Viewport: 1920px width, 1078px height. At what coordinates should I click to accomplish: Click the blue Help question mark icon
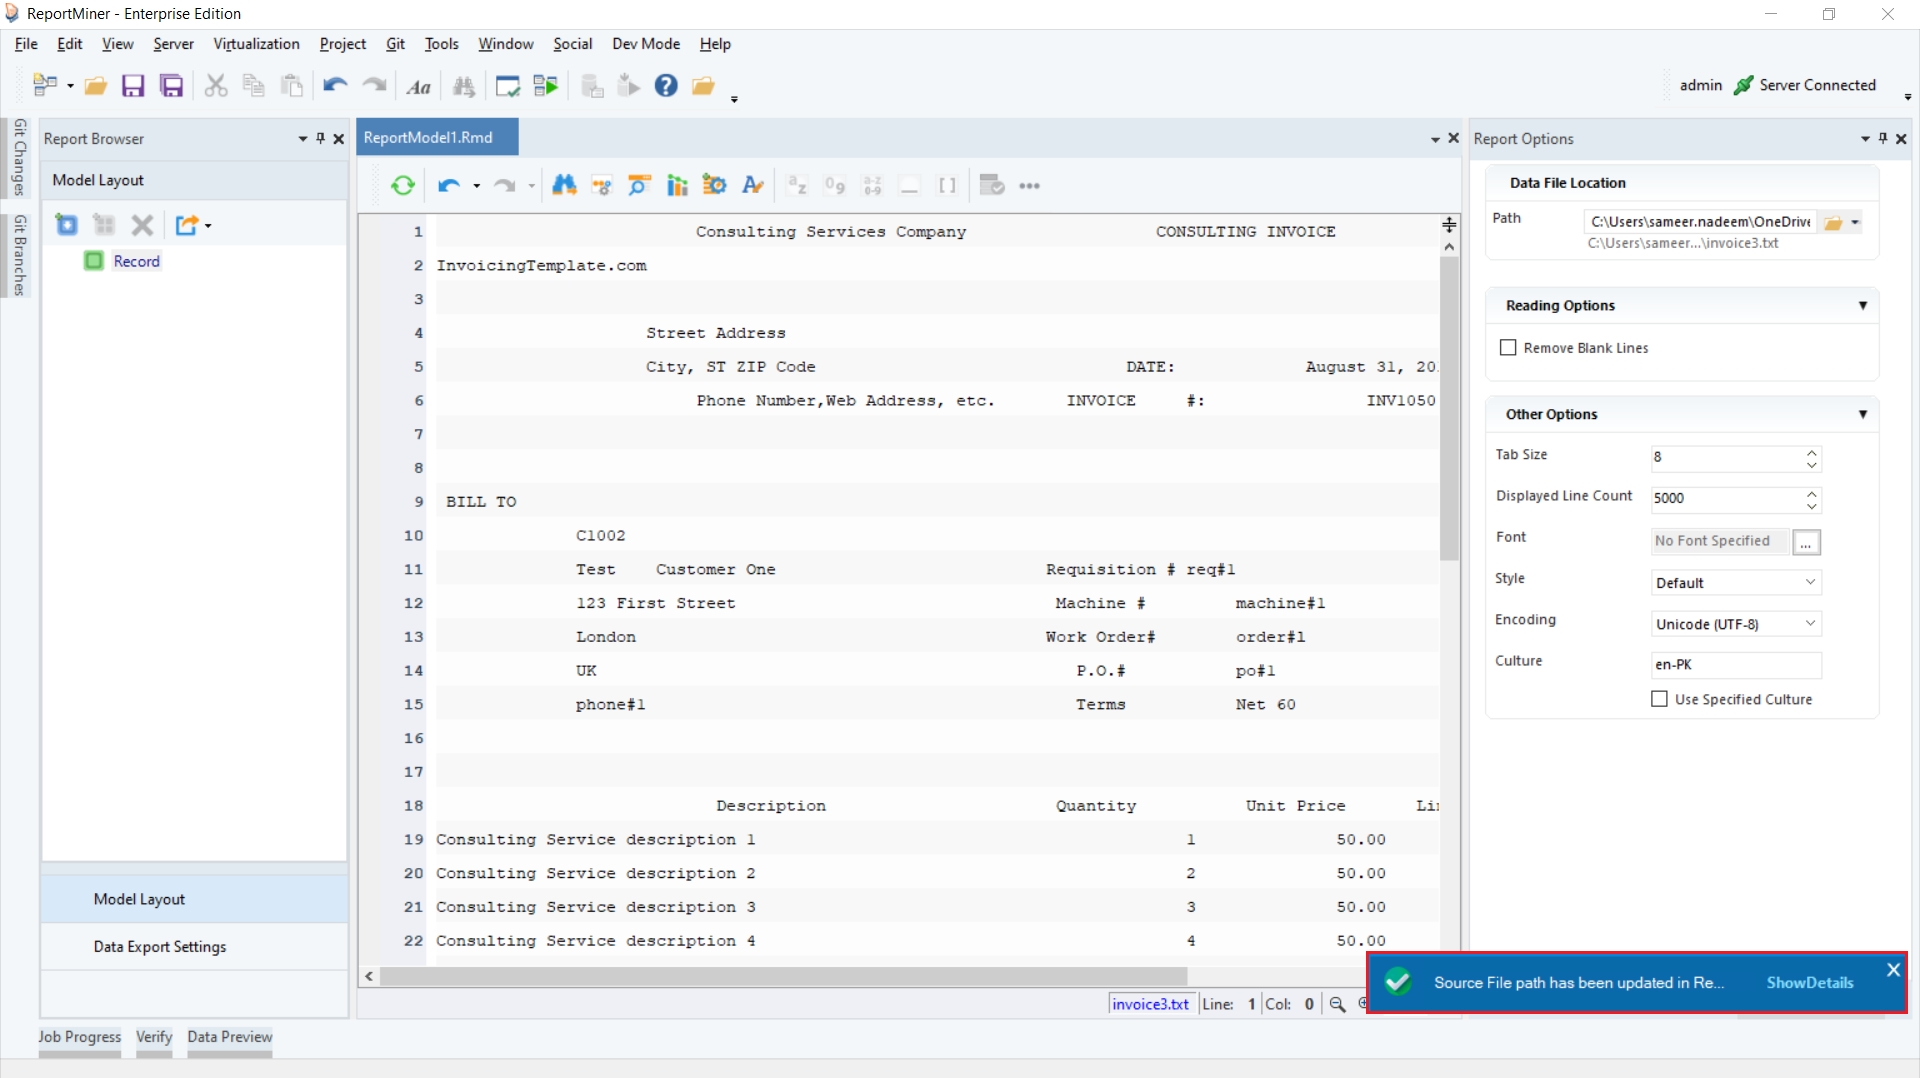[x=666, y=86]
